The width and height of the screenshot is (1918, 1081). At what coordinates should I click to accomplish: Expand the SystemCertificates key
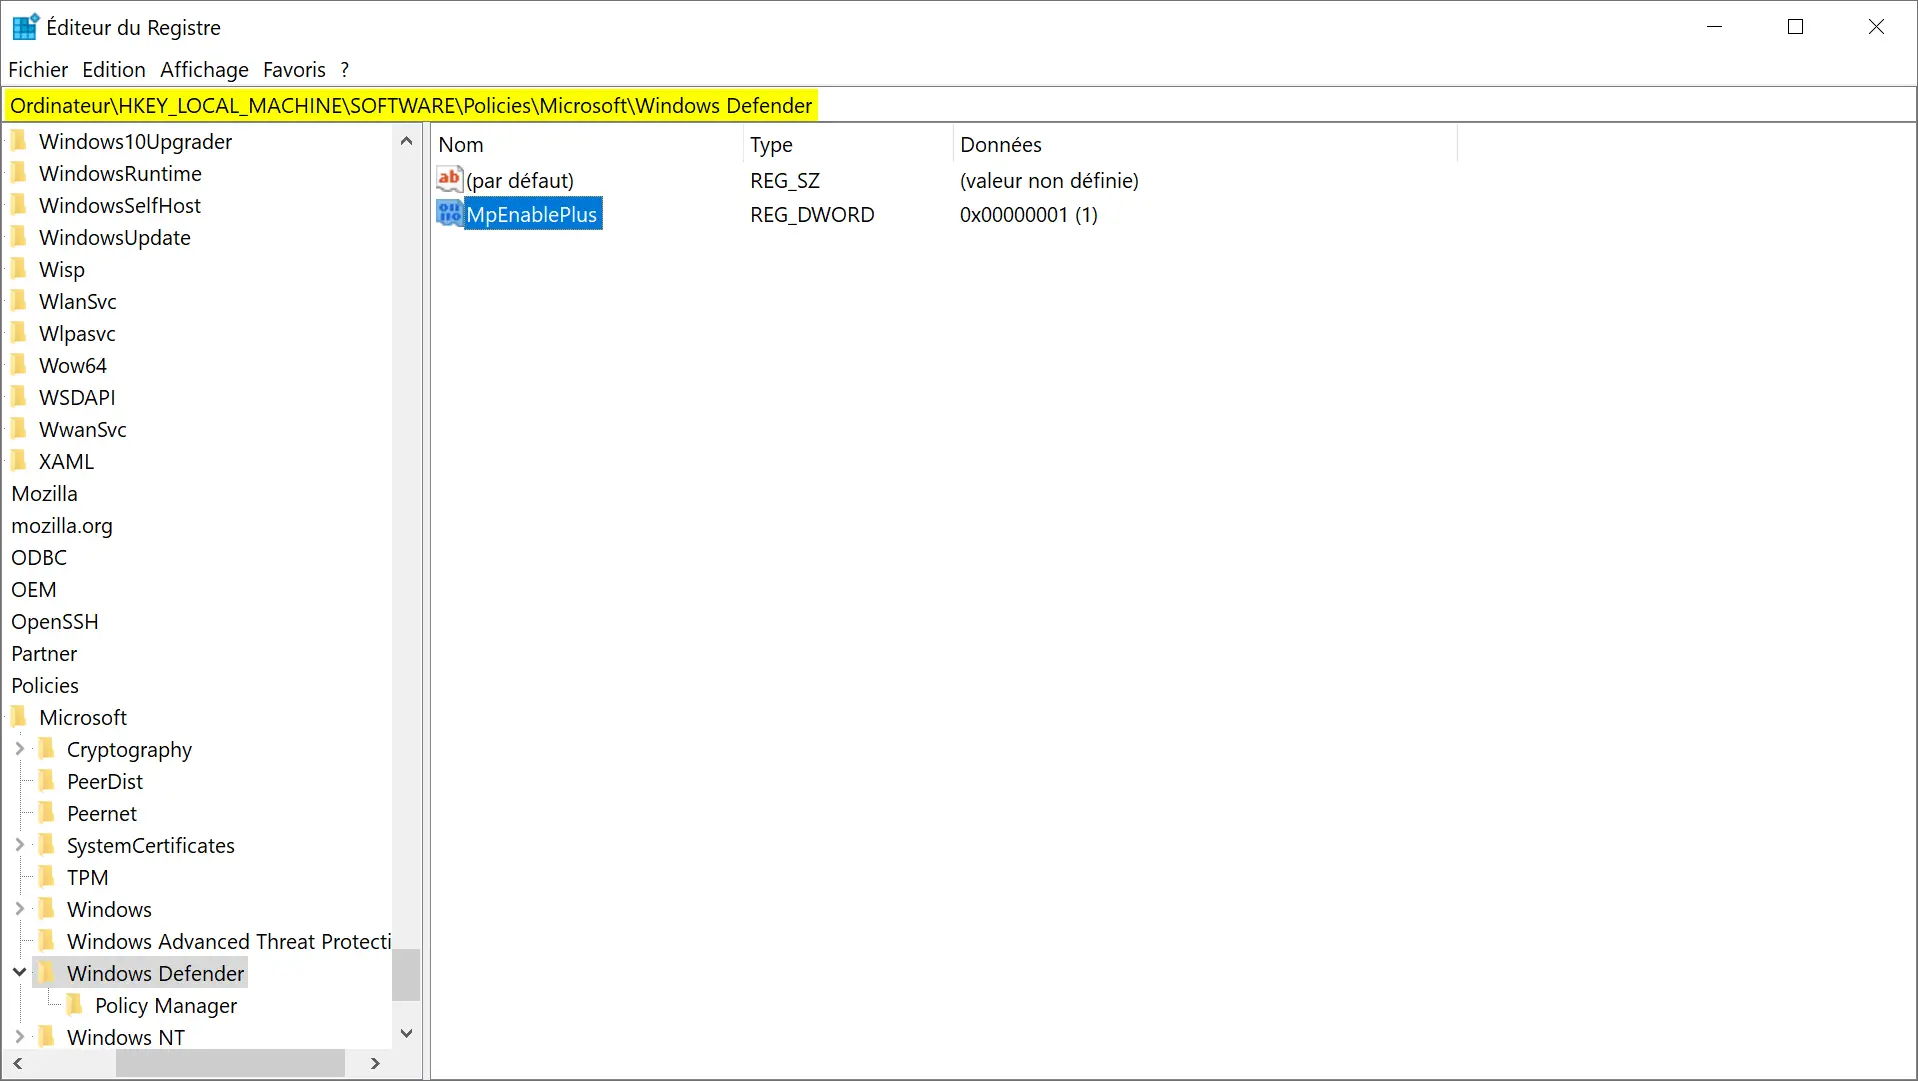pos(19,844)
